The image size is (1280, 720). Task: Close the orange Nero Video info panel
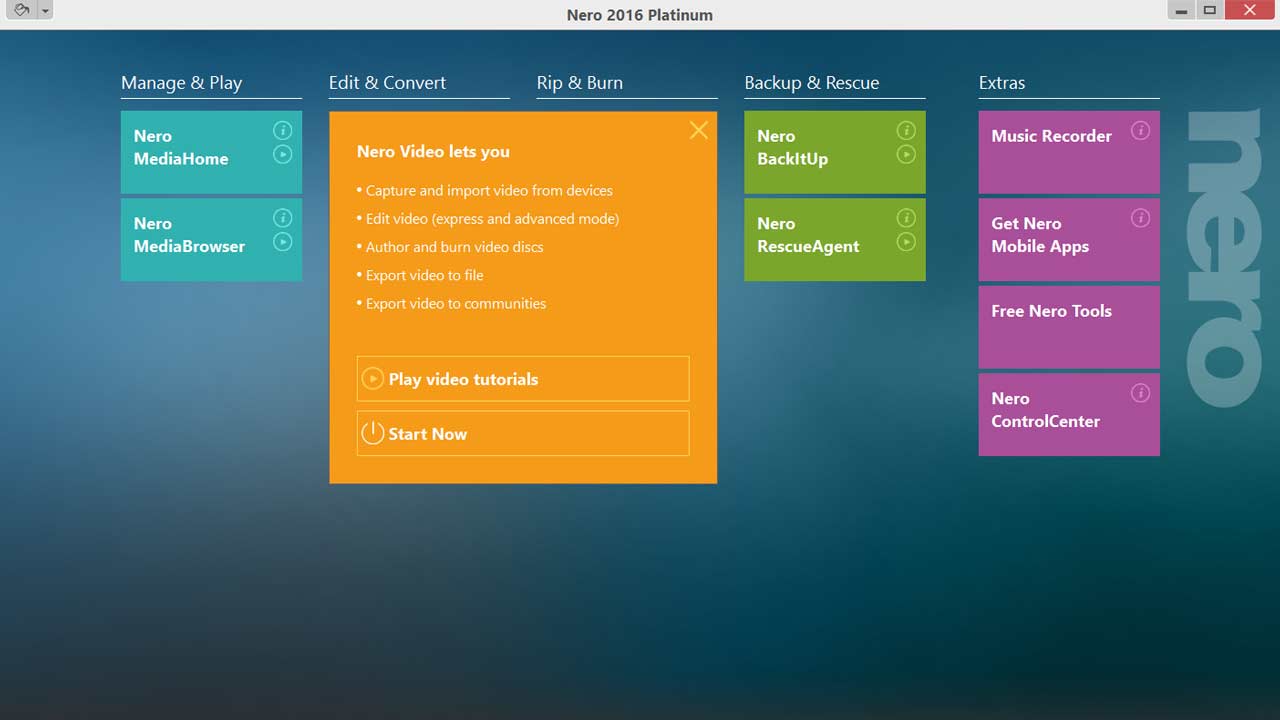coord(698,130)
